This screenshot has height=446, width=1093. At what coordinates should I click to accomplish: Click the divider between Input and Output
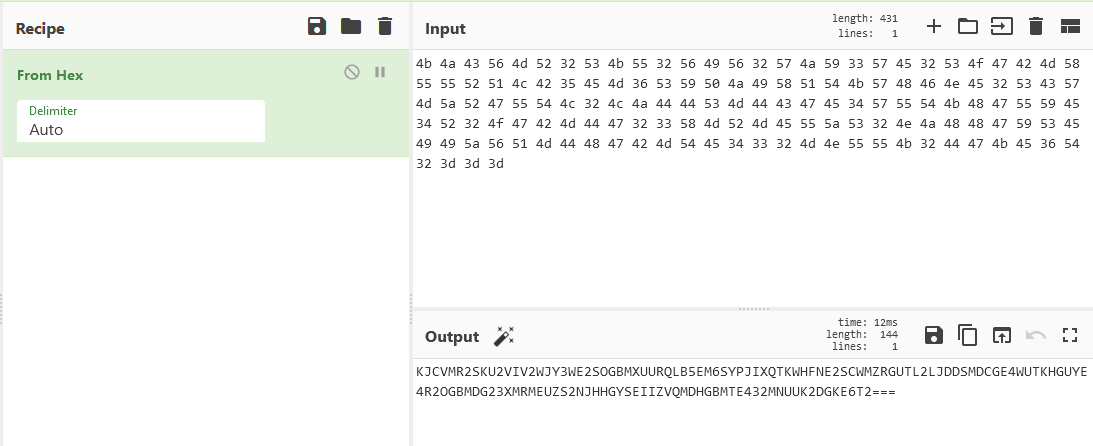(750, 309)
